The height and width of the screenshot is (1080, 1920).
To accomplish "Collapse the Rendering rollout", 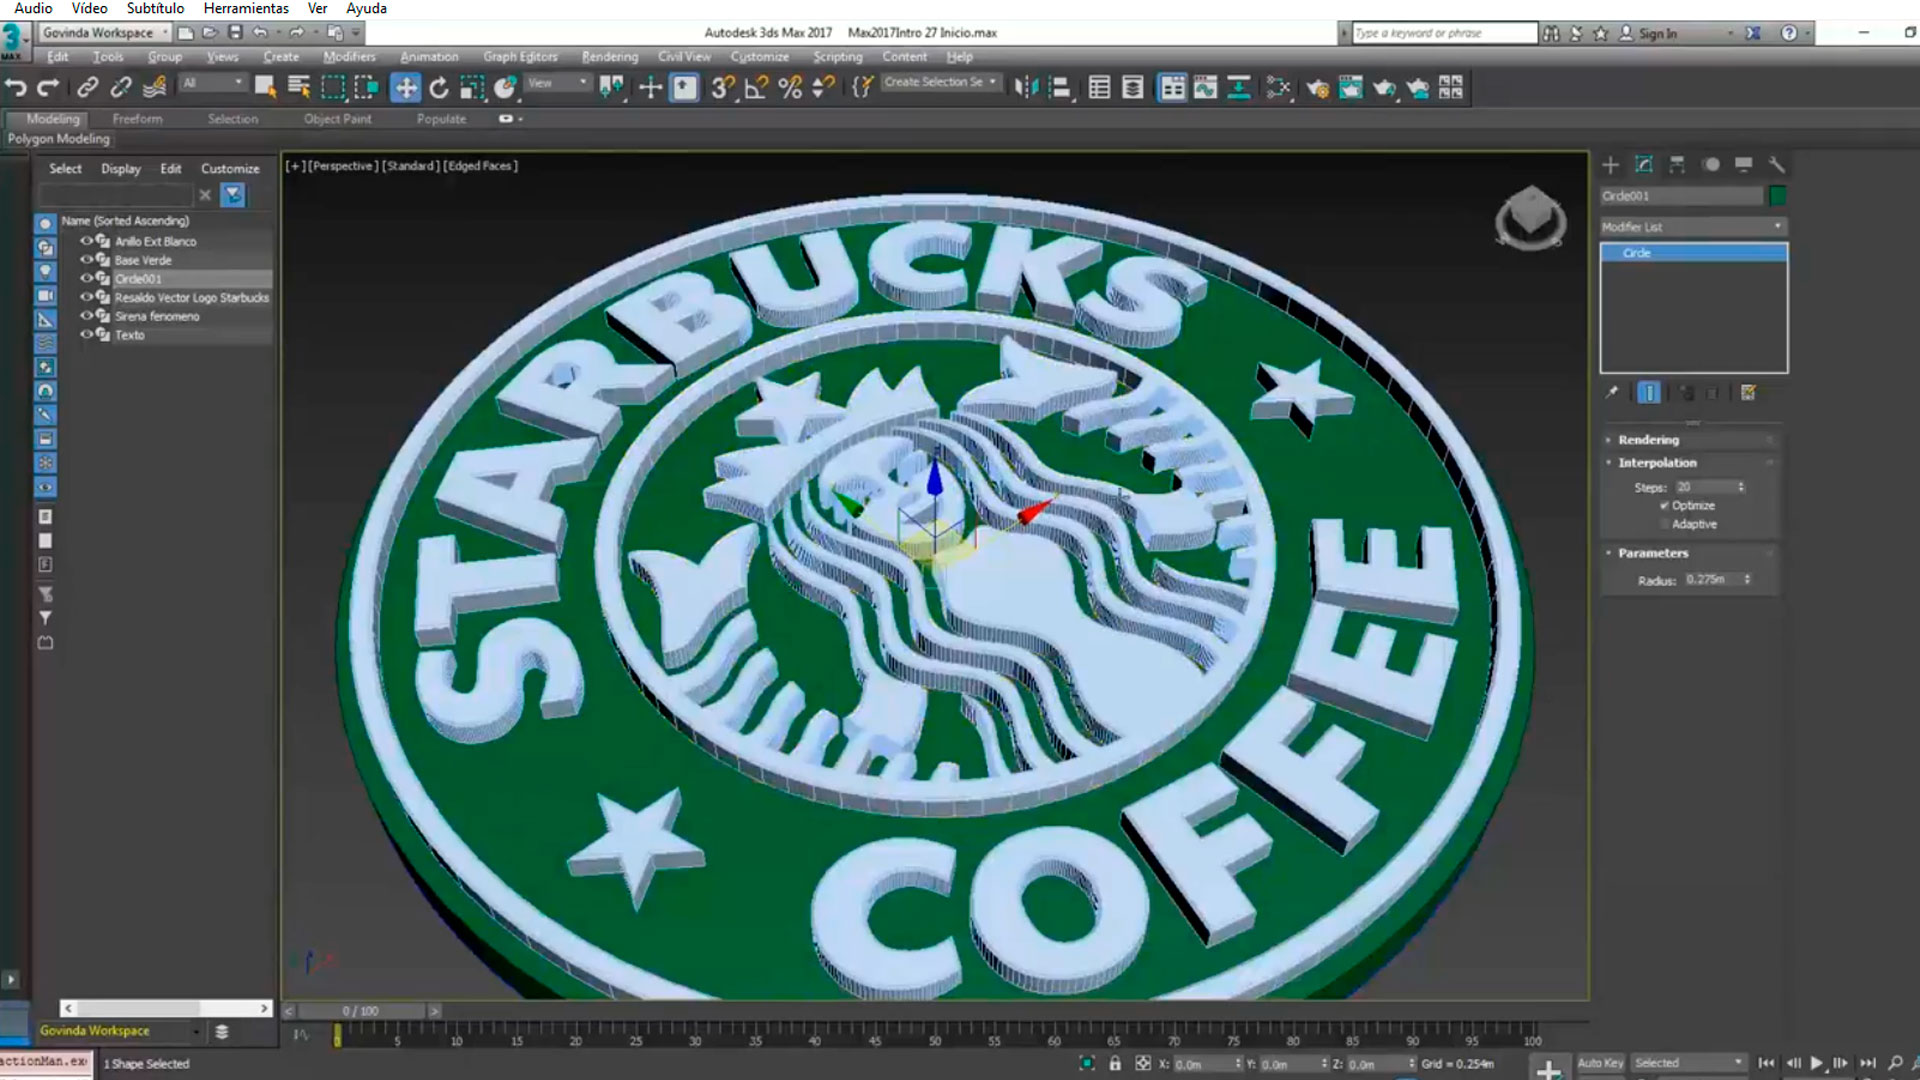I will (x=1648, y=440).
